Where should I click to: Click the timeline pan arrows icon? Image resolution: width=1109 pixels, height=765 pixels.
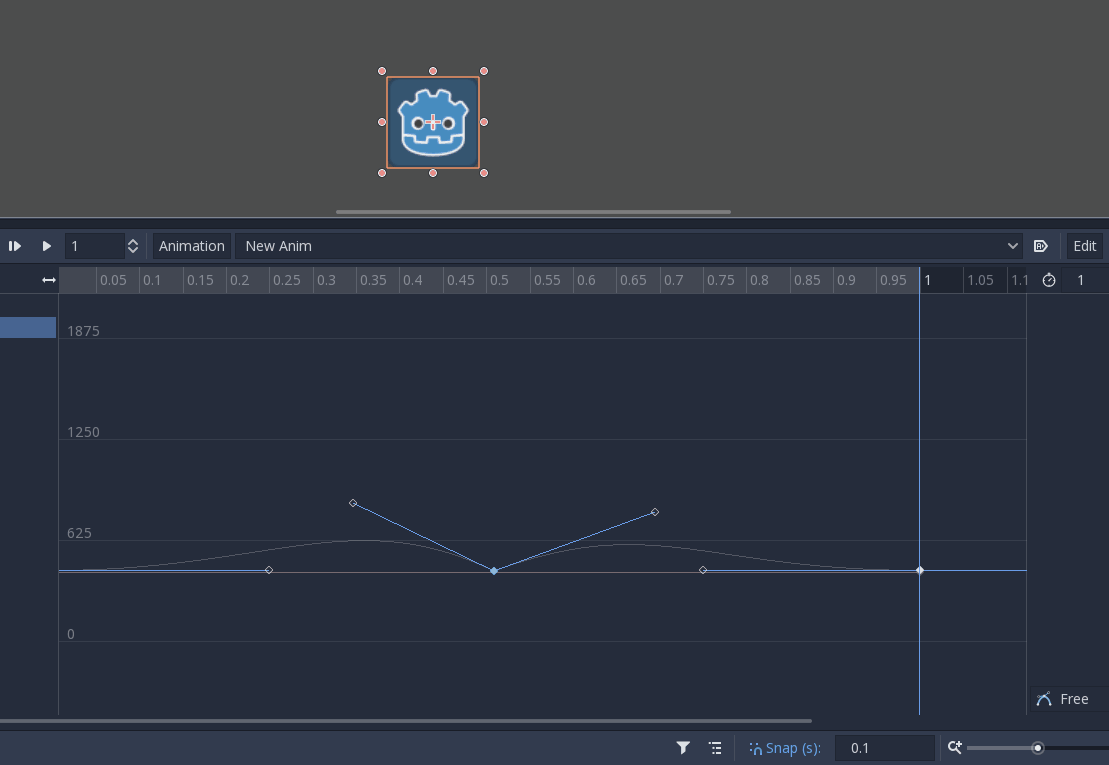pyautogui.click(x=48, y=280)
